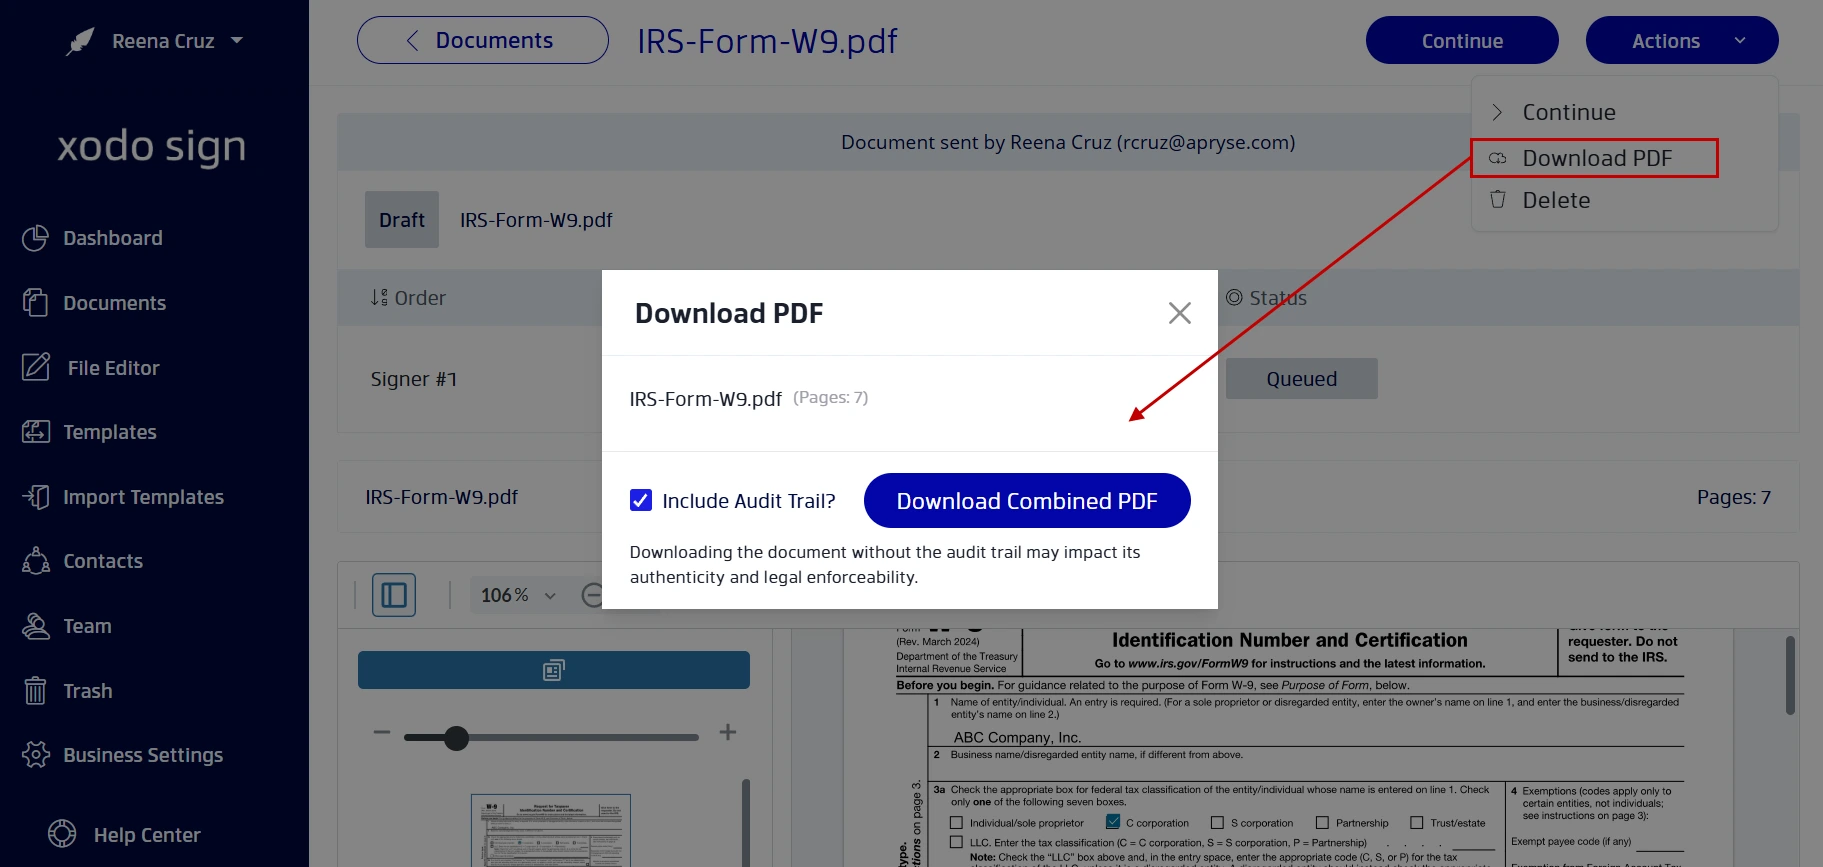Screen dimensions: 1823x867
Task: Click the Trash bin icon
Action: tap(35, 691)
